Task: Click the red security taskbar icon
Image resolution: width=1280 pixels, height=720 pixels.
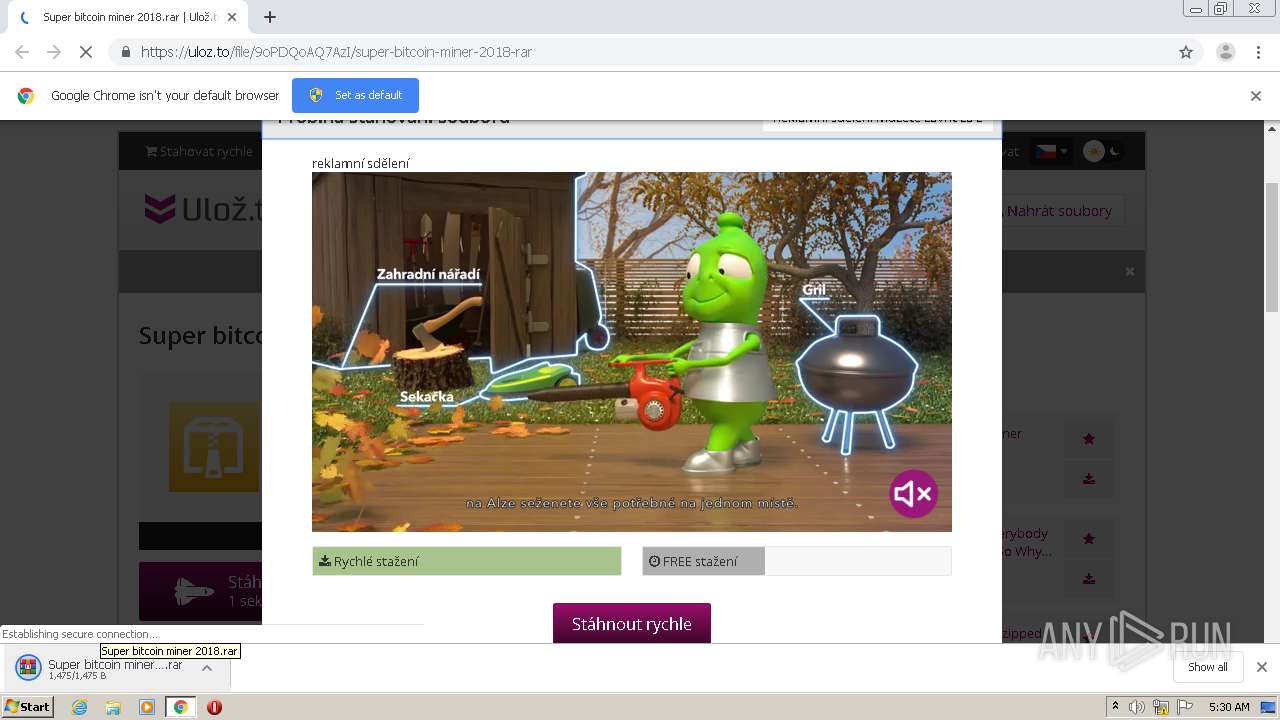Action: [214, 707]
